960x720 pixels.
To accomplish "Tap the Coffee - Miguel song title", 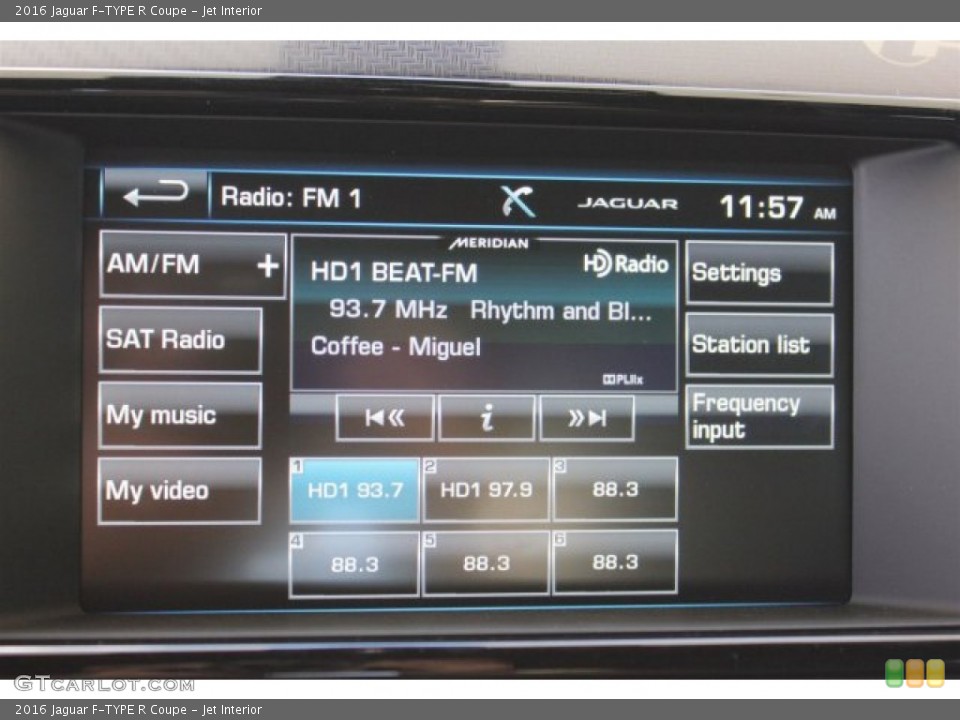I will coord(396,347).
